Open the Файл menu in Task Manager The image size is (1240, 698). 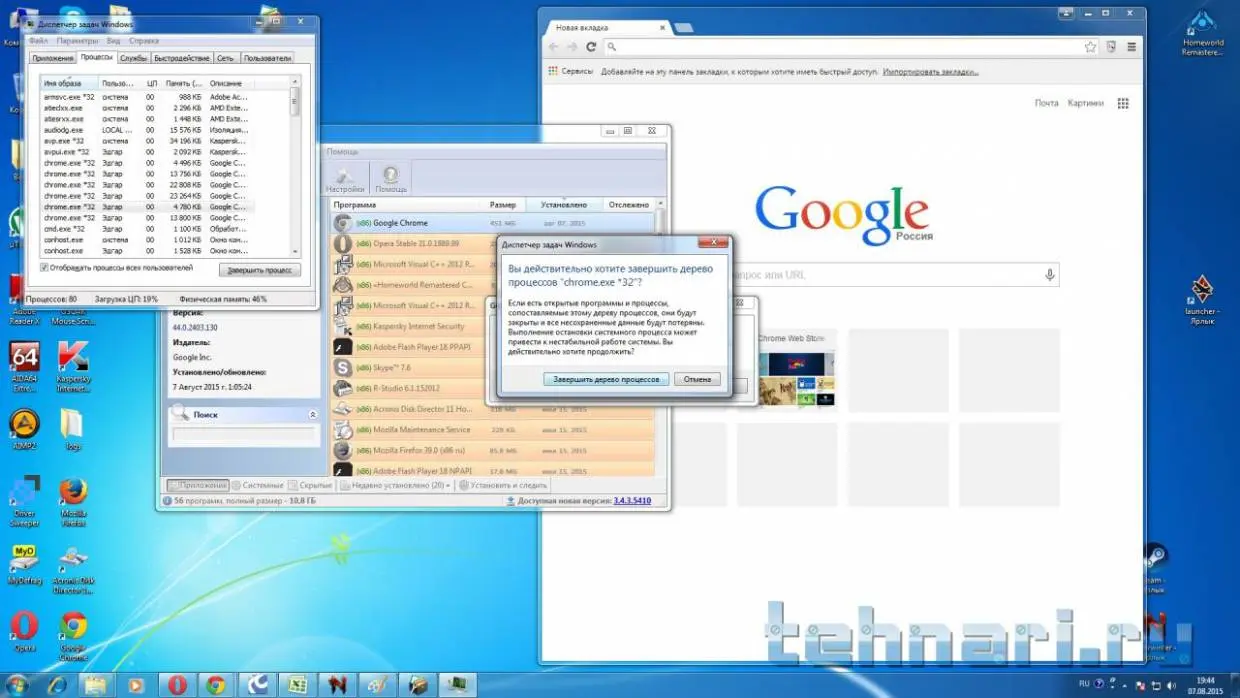[x=38, y=41]
